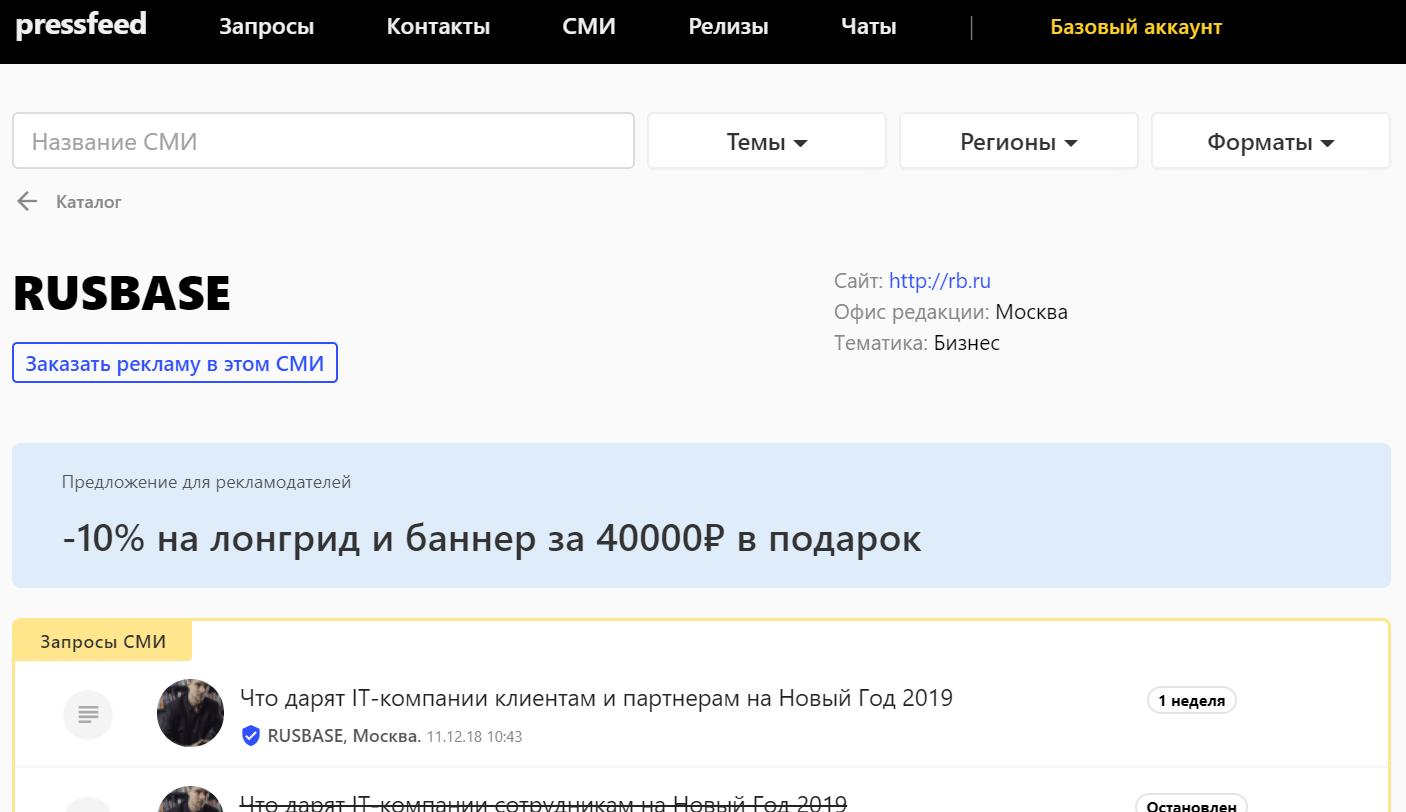
Task: Click the pressfeed logo
Action: coord(81,25)
